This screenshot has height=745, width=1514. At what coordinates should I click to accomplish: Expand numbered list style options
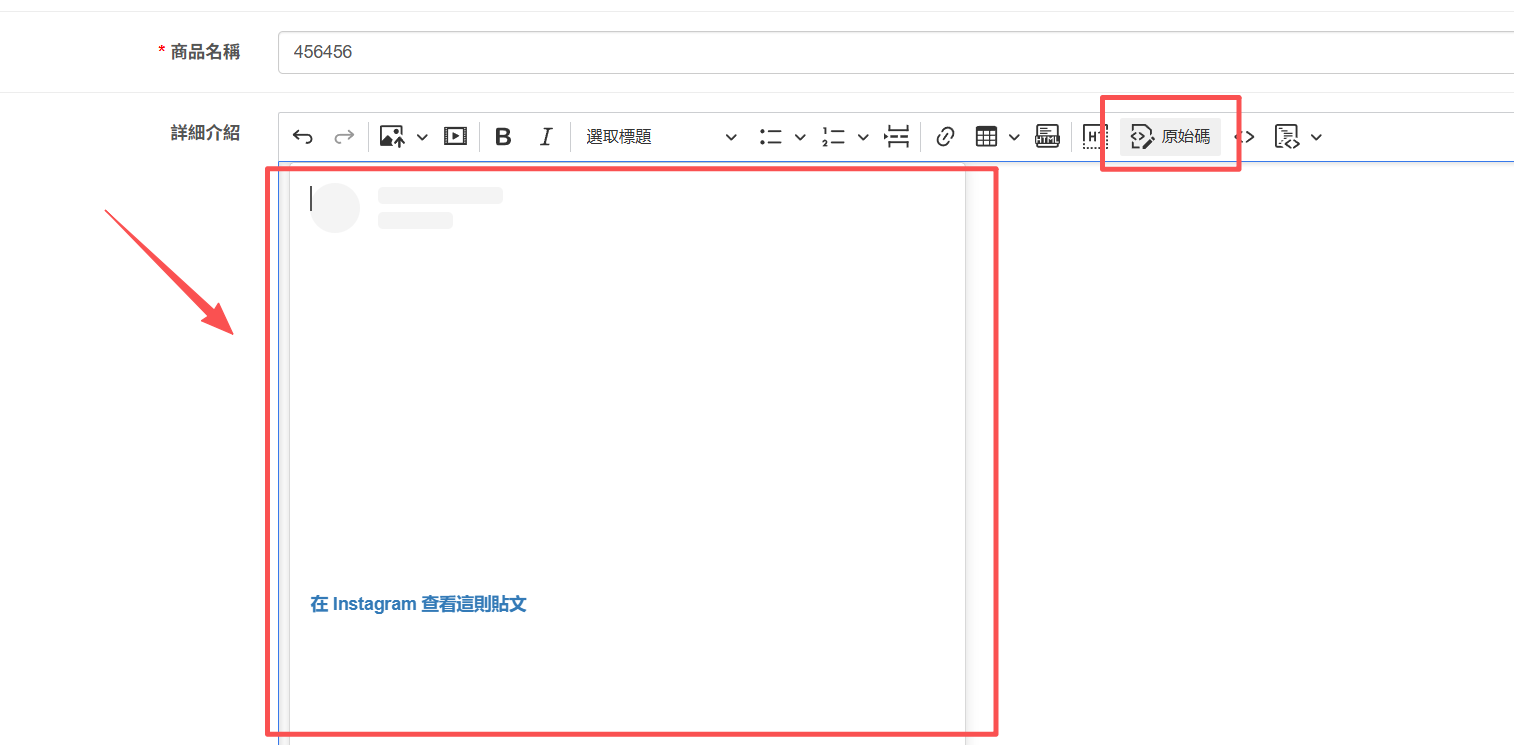[863, 137]
